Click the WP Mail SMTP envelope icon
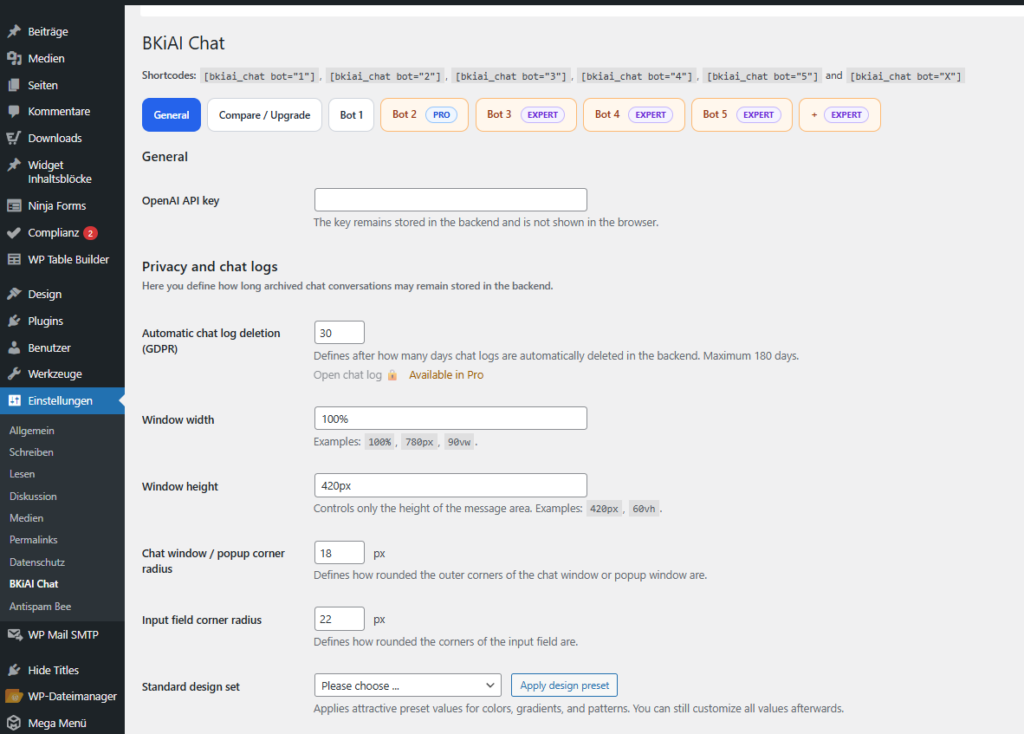Image resolution: width=1024 pixels, height=734 pixels. pos(14,635)
